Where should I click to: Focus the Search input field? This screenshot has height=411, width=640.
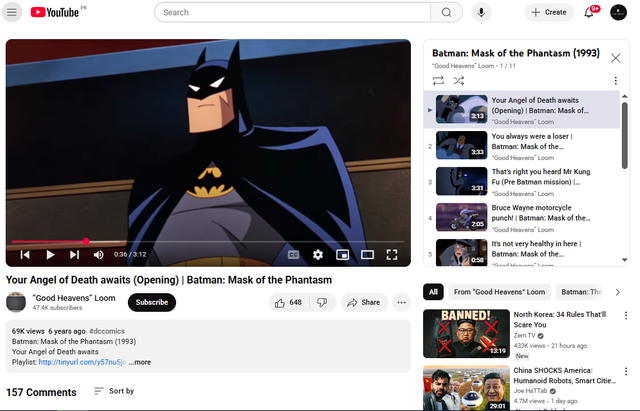[292, 12]
